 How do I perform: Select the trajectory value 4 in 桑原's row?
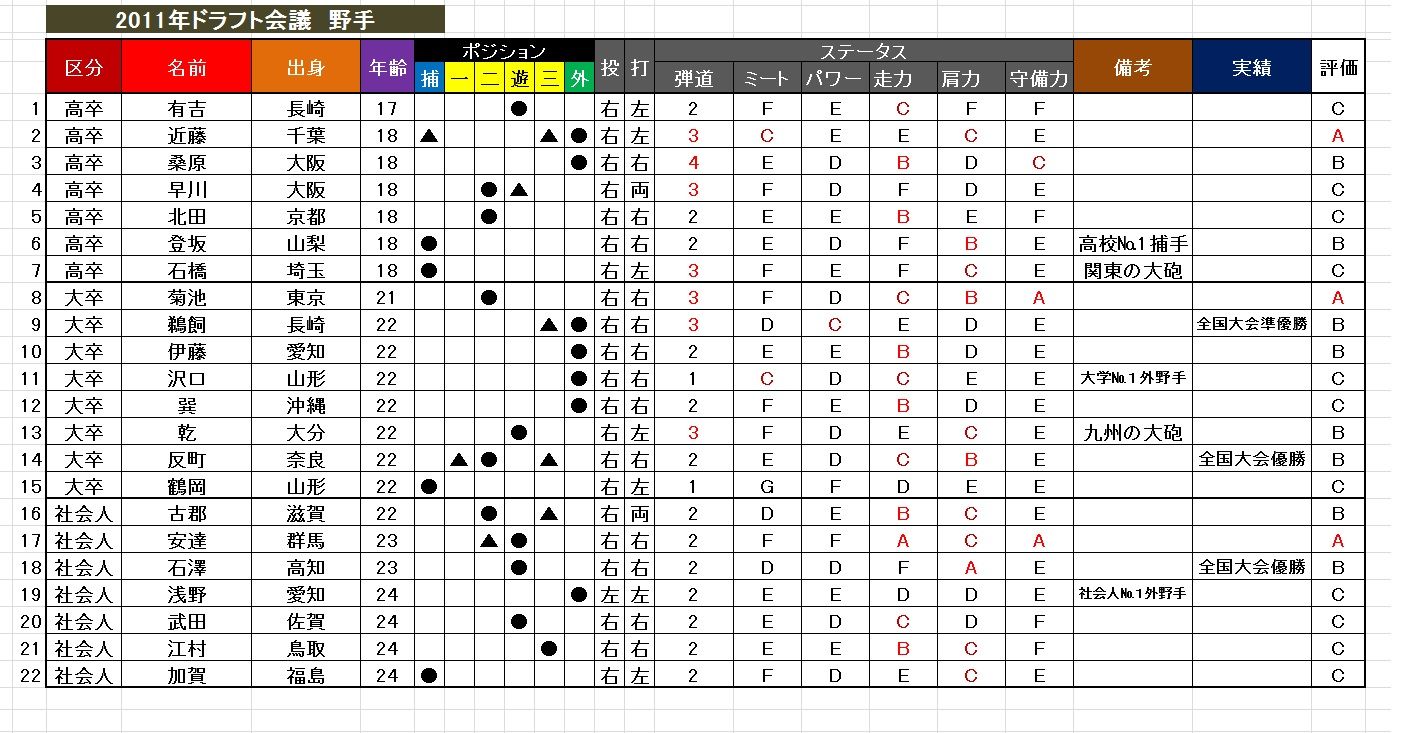click(693, 163)
